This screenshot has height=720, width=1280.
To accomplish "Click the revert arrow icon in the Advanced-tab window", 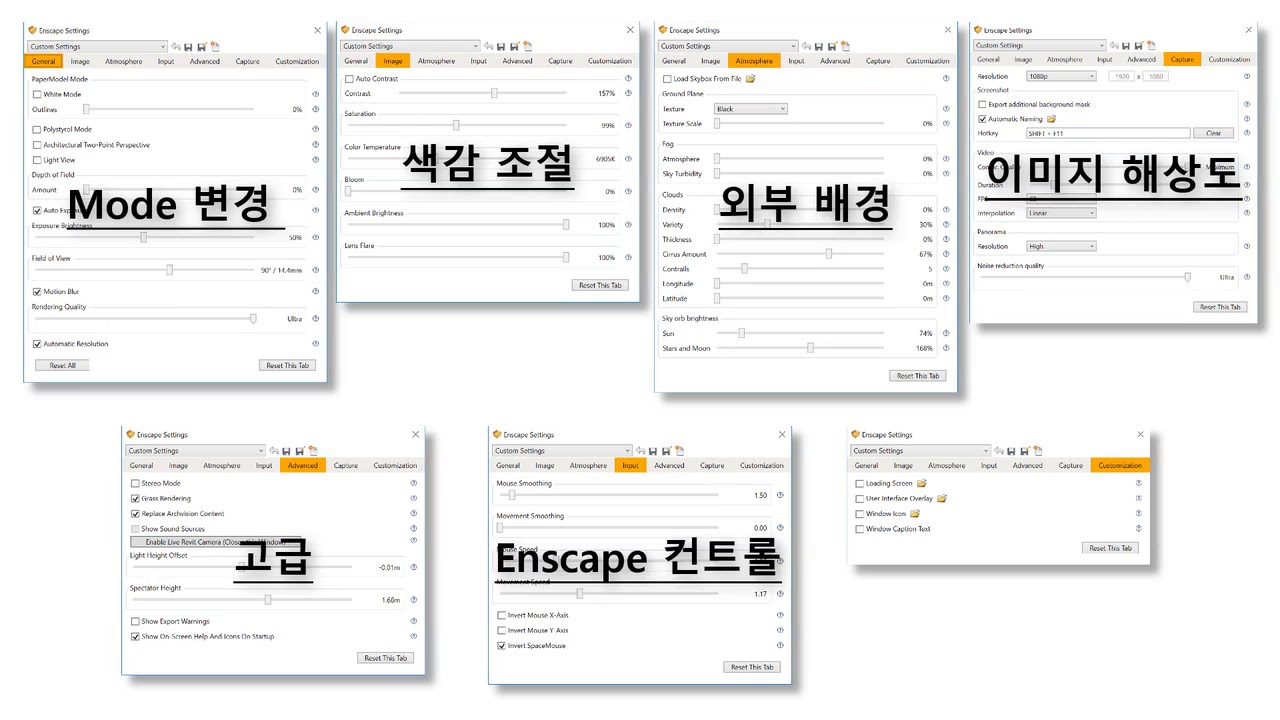I will tap(273, 450).
